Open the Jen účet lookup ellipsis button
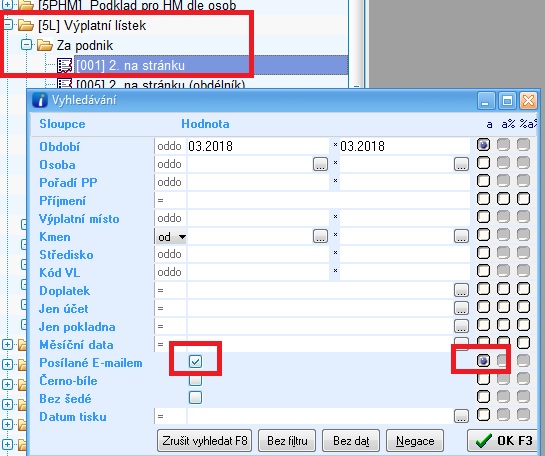Image resolution: width=545 pixels, height=456 pixels. [461, 308]
